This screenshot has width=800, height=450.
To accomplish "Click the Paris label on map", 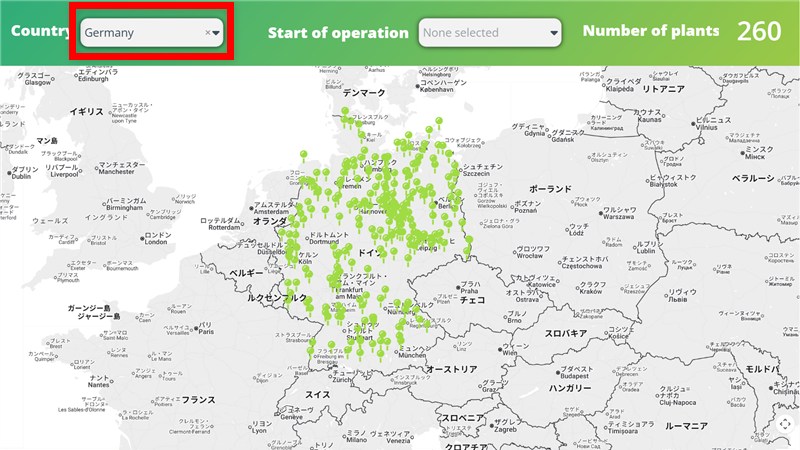I will point(205,332).
